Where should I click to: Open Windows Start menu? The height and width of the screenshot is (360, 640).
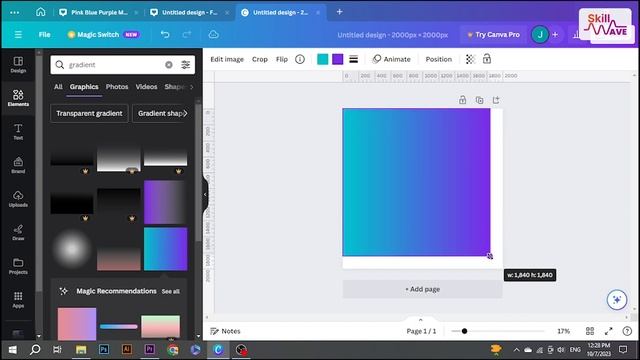pos(13,350)
